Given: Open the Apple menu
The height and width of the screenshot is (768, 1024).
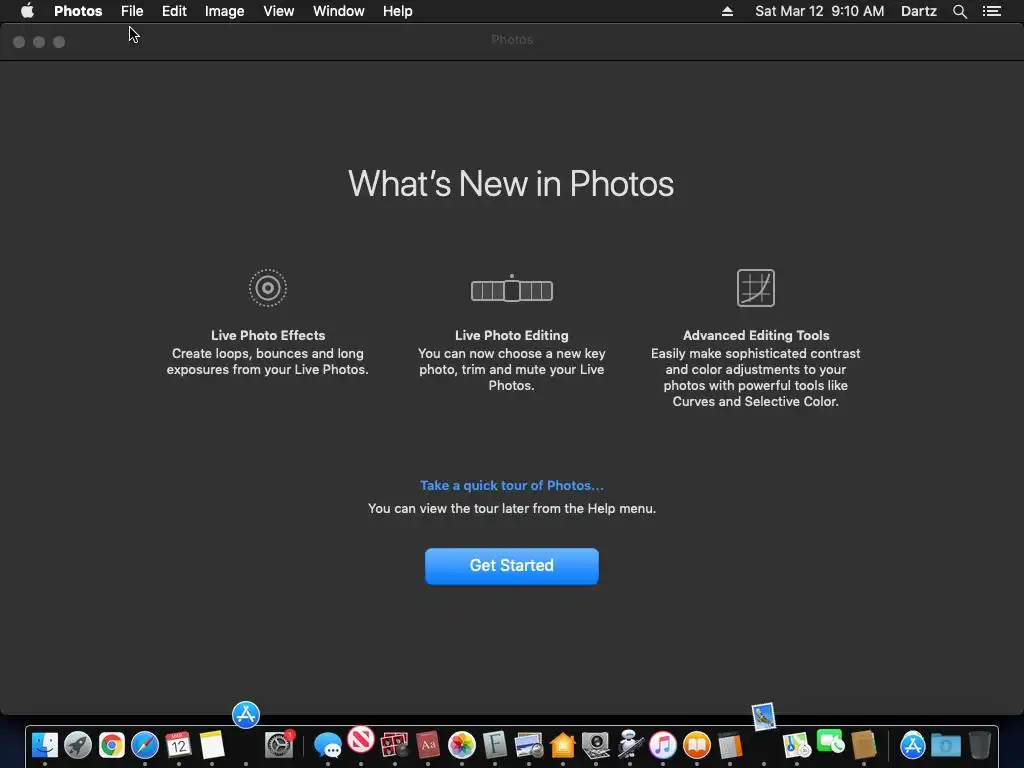Looking at the screenshot, I should pos(27,11).
